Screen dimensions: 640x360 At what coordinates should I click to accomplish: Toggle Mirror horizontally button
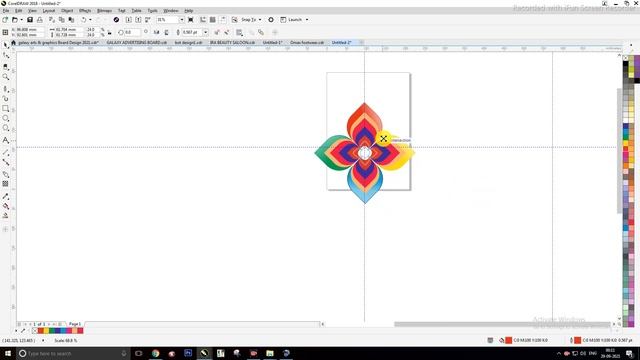click(x=156, y=32)
